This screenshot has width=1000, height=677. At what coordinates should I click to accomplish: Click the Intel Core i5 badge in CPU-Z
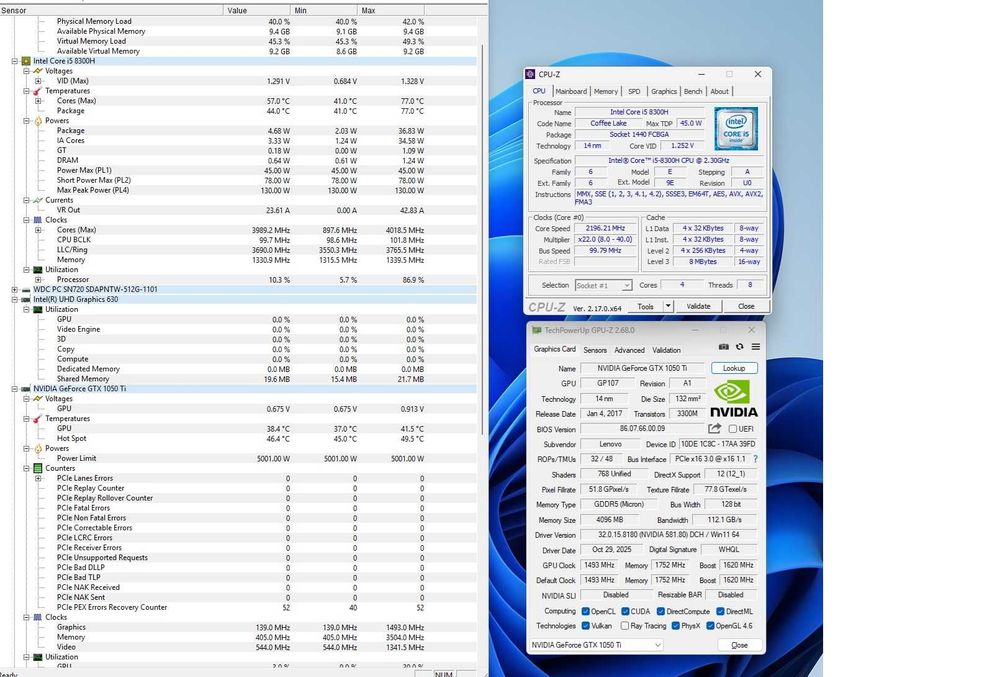tap(736, 129)
